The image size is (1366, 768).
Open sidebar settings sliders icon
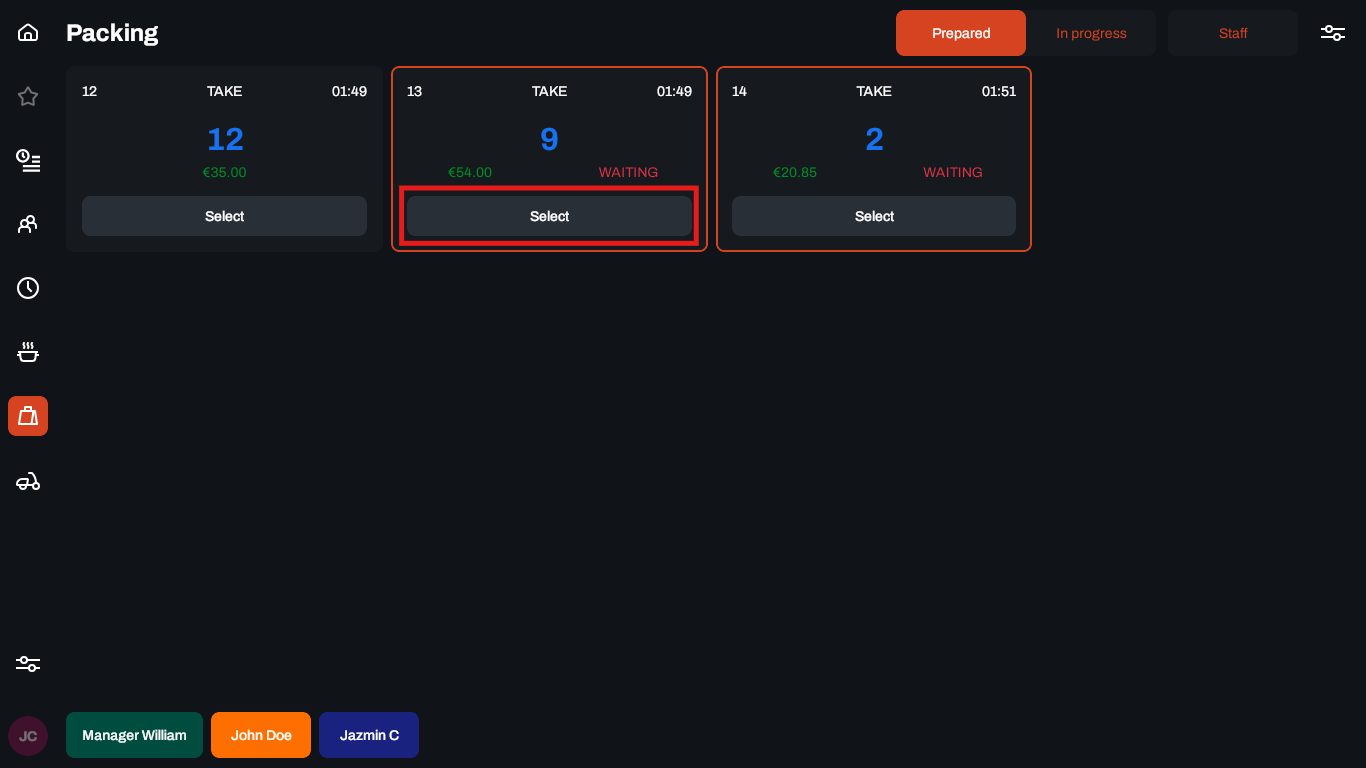[28, 664]
